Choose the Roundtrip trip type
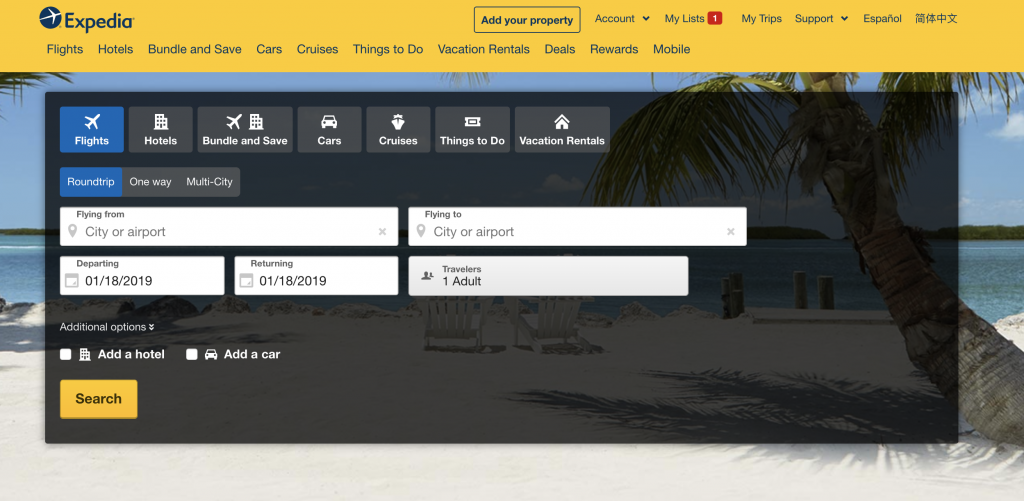This screenshot has height=501, width=1024. pyautogui.click(x=91, y=182)
